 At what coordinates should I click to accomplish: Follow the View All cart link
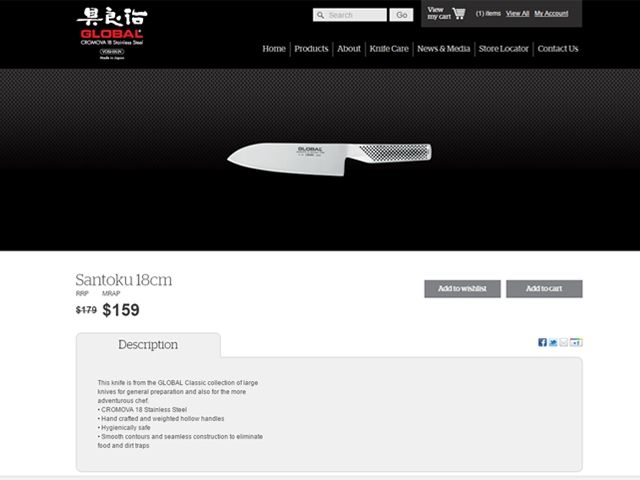tap(518, 13)
